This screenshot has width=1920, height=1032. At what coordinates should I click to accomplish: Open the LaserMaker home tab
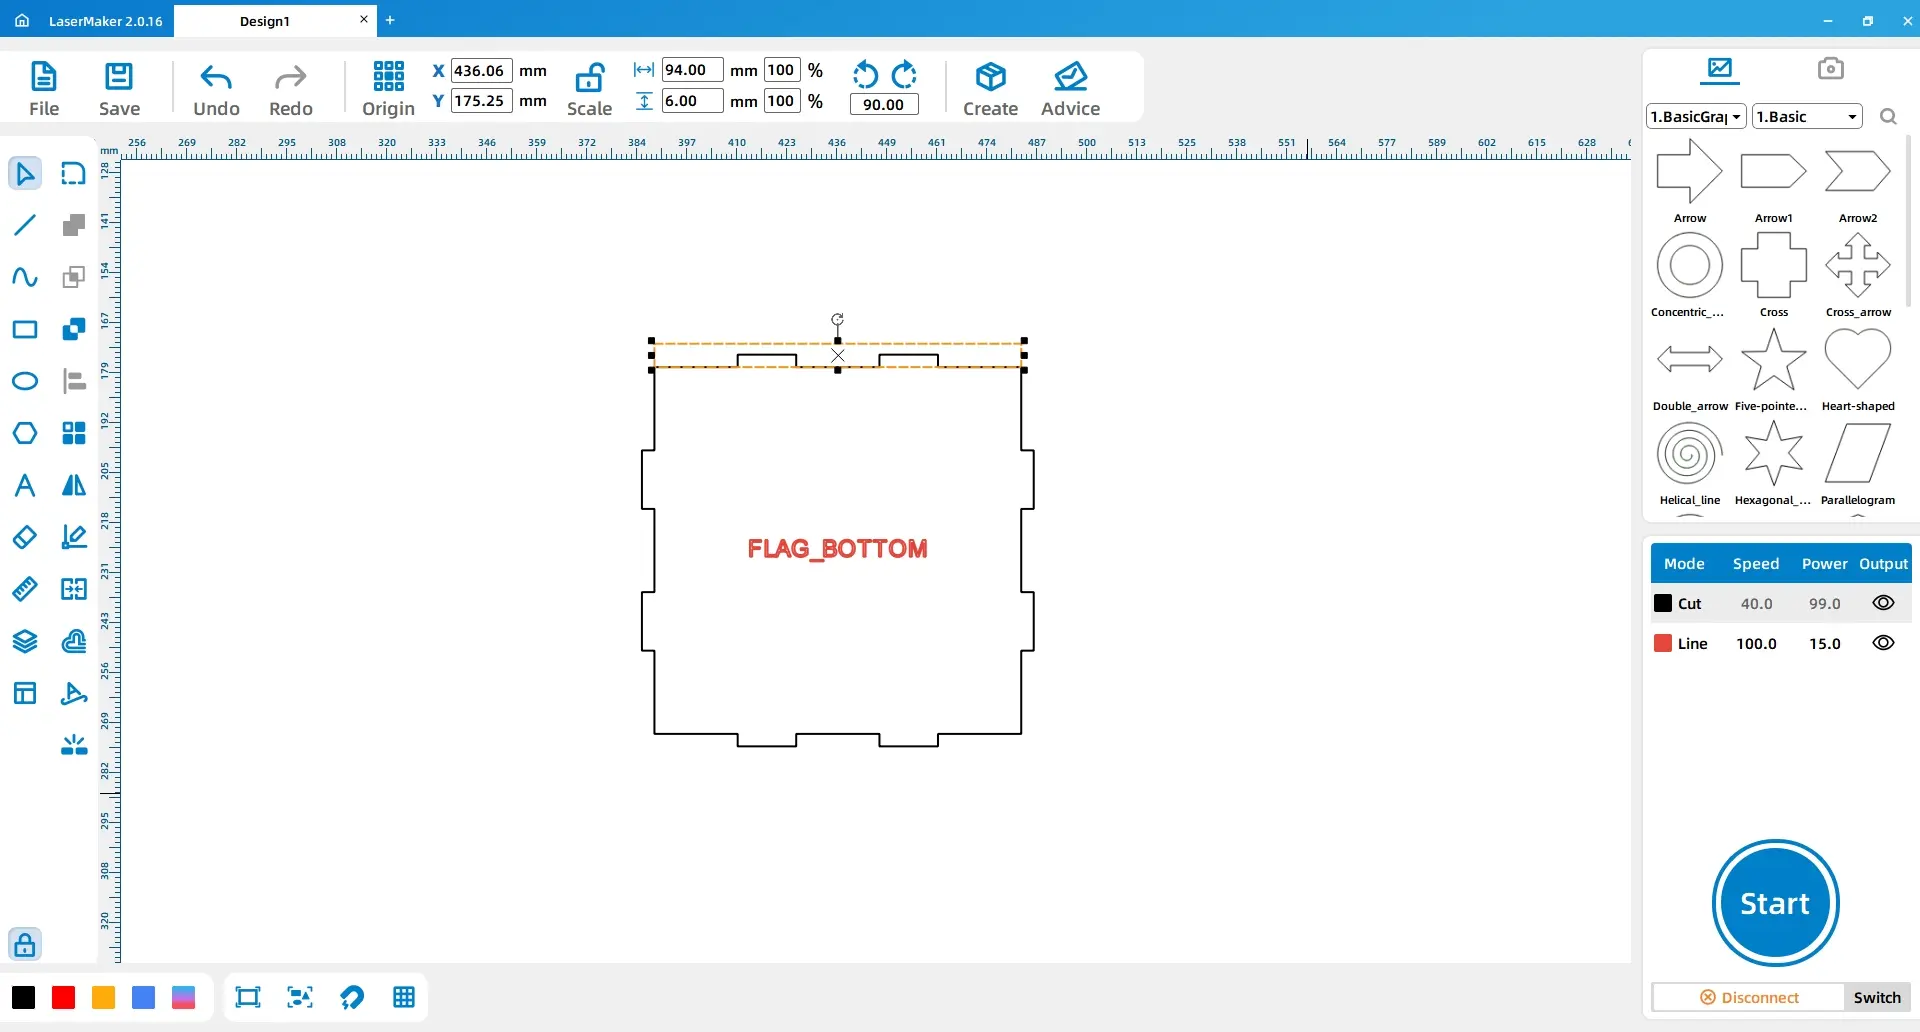89,21
